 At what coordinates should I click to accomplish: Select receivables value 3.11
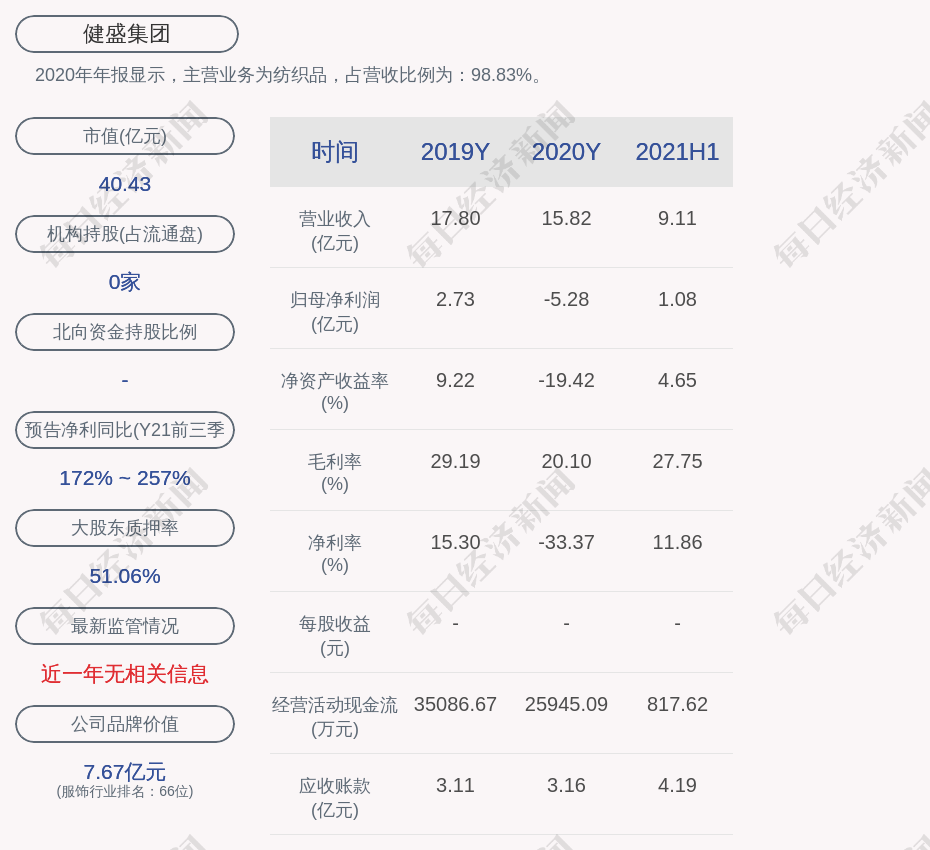tap(455, 785)
